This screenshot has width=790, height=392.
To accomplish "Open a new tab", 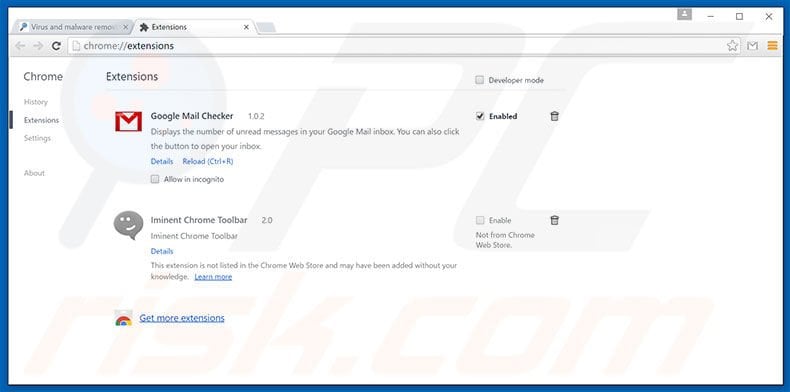I will (266, 27).
